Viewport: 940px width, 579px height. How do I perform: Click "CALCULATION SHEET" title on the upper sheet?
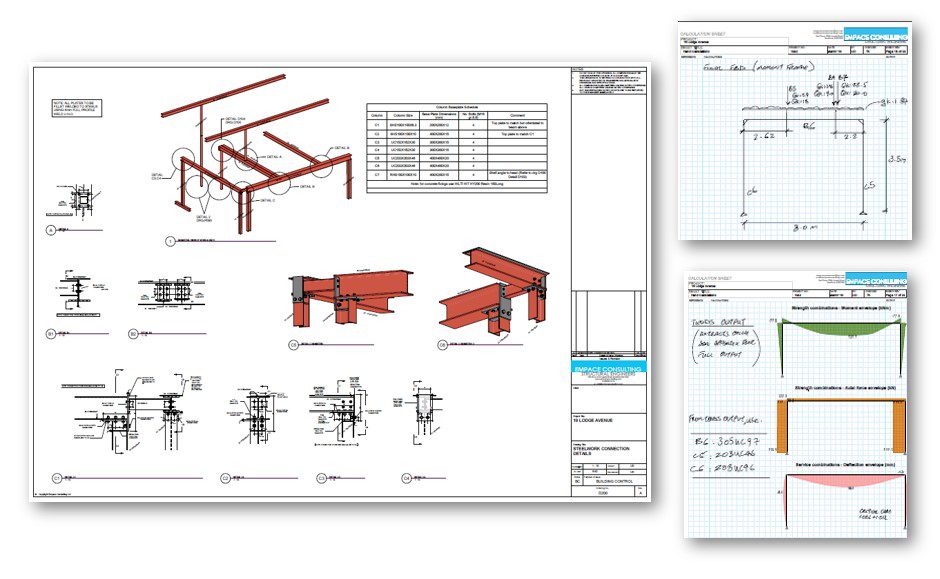pyautogui.click(x=701, y=34)
